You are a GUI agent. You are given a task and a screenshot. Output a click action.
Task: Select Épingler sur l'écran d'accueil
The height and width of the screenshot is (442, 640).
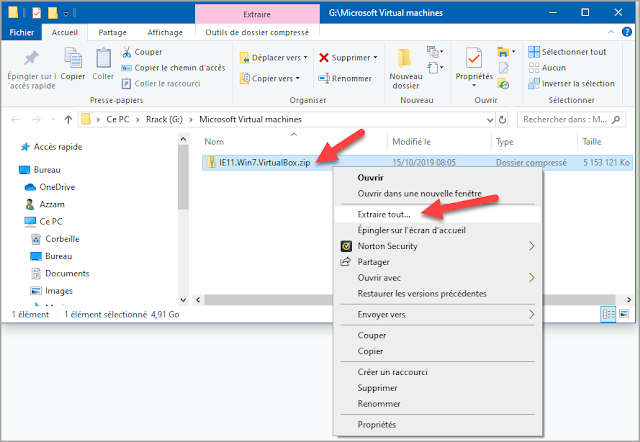[438, 230]
